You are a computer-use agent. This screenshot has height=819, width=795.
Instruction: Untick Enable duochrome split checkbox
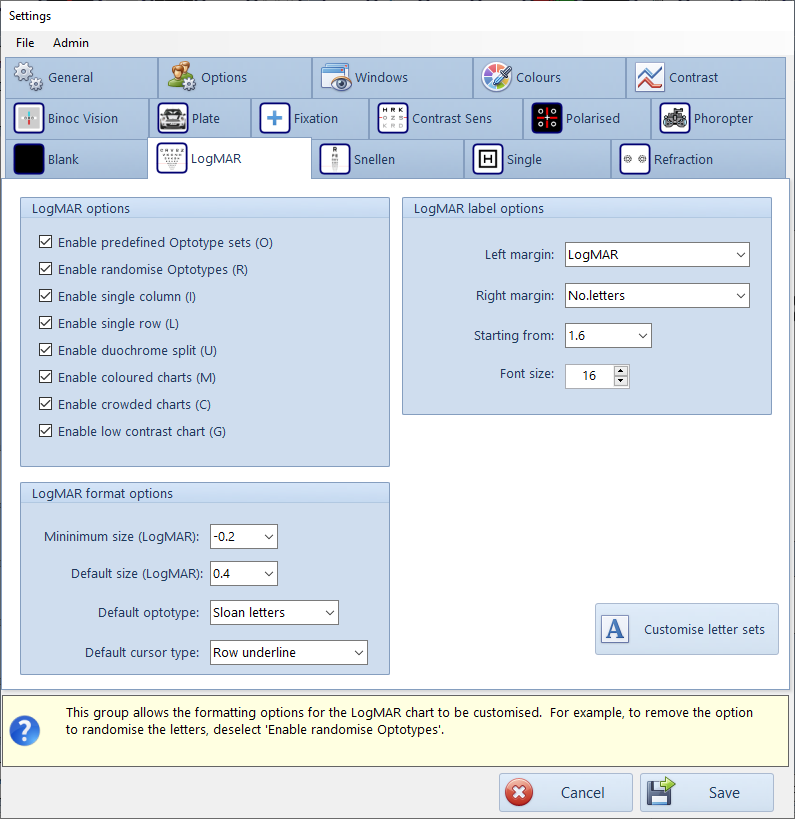(x=45, y=350)
